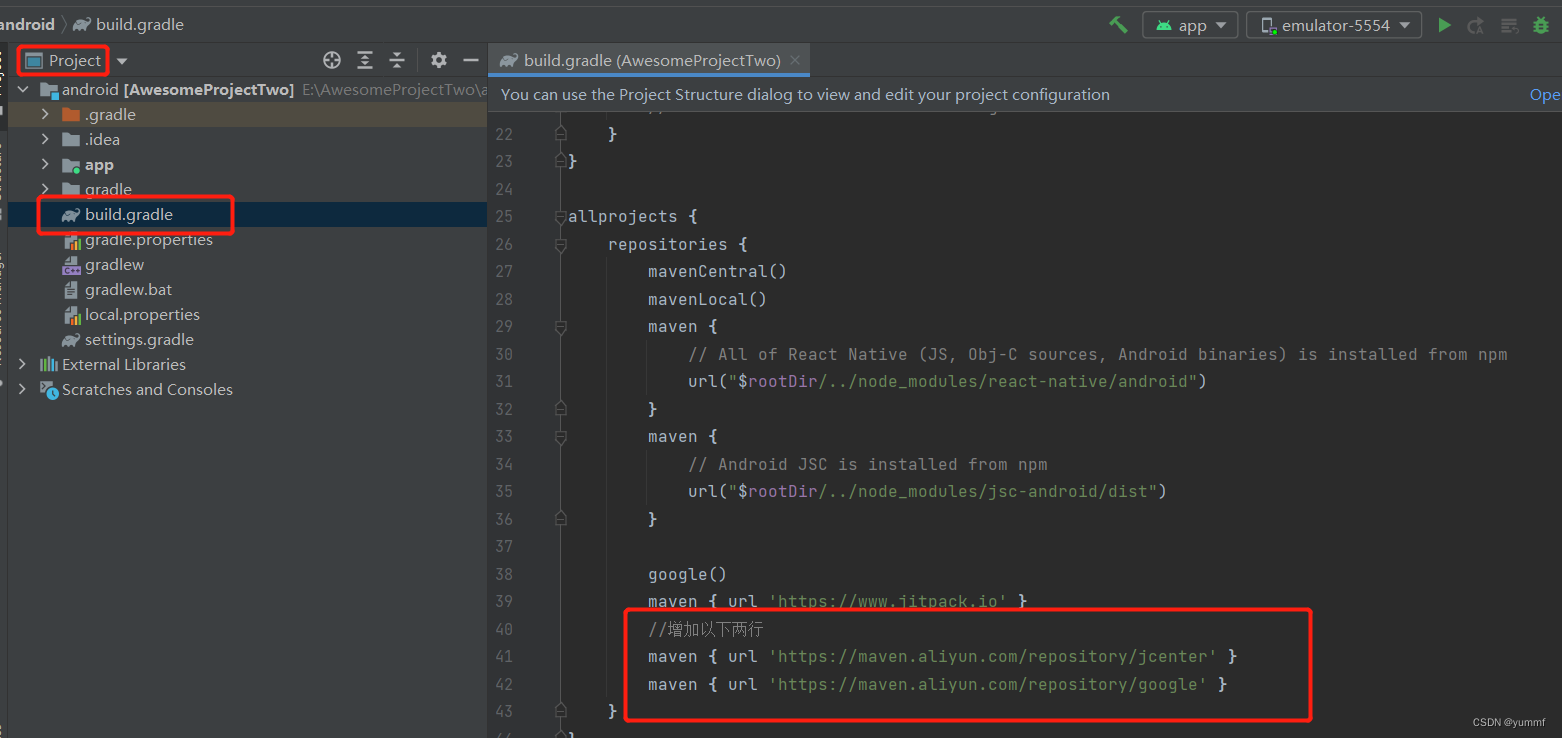Open the app run configuration dropdown
This screenshot has height=738, width=1562.
[x=1190, y=25]
